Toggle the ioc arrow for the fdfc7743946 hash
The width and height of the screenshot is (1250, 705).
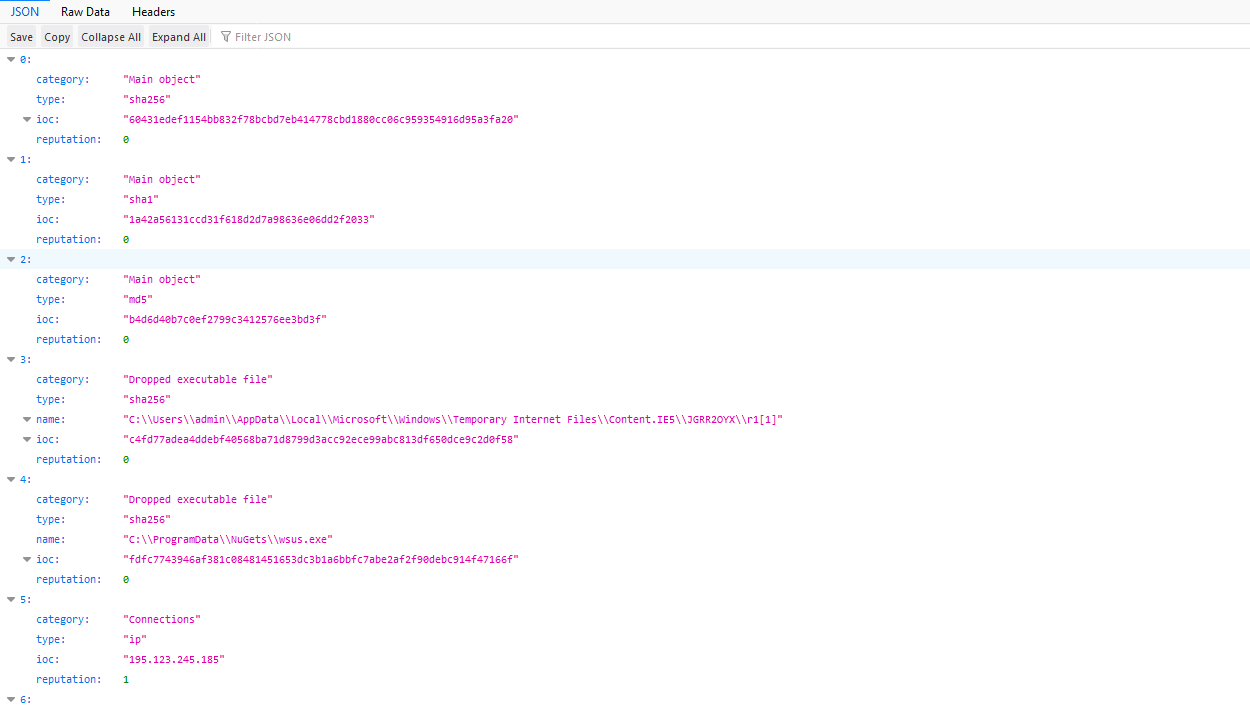pyautogui.click(x=28, y=560)
